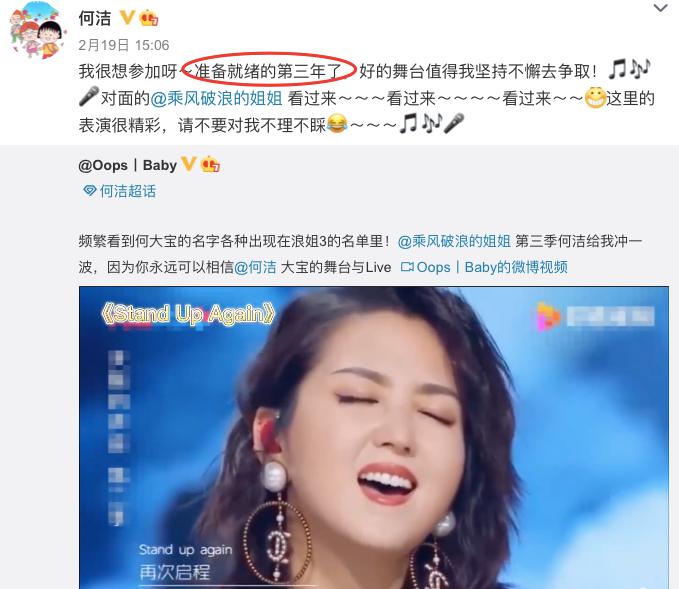Open @乘风破浪的姐姐 mention in the reposted text
This screenshot has height=589, width=679.
tap(454, 241)
